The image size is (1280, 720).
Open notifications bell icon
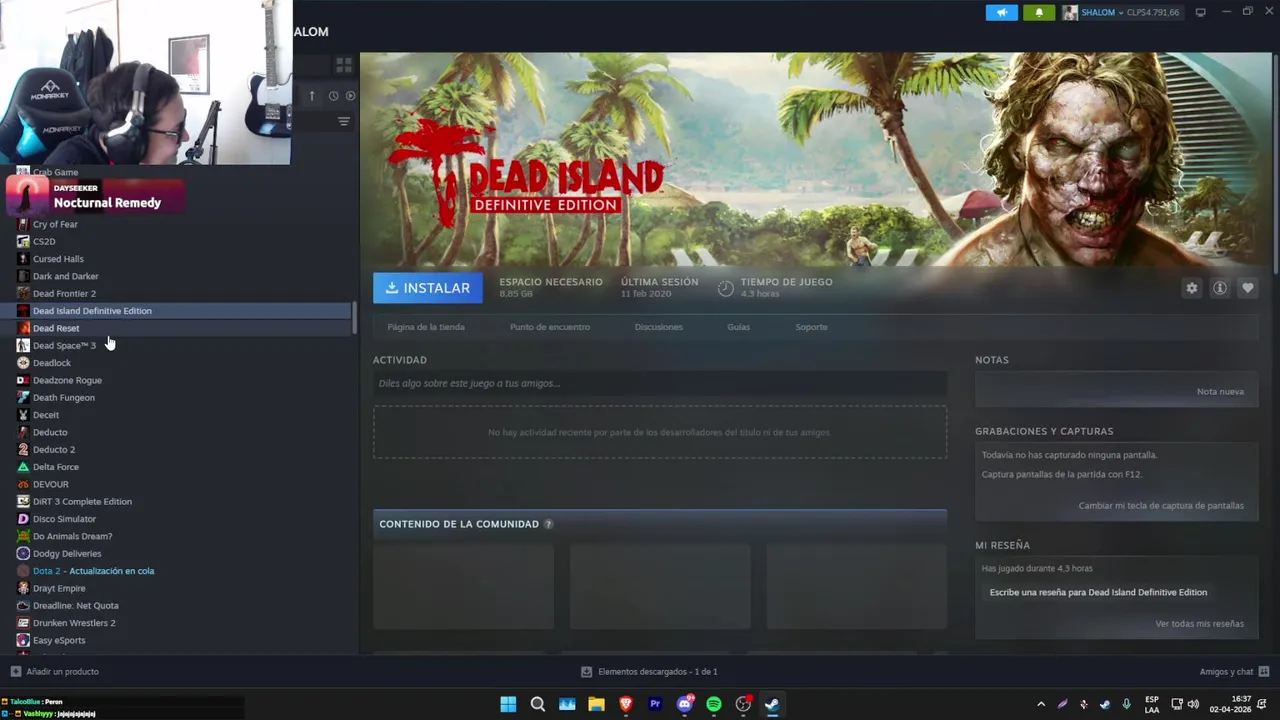[x=1039, y=12]
